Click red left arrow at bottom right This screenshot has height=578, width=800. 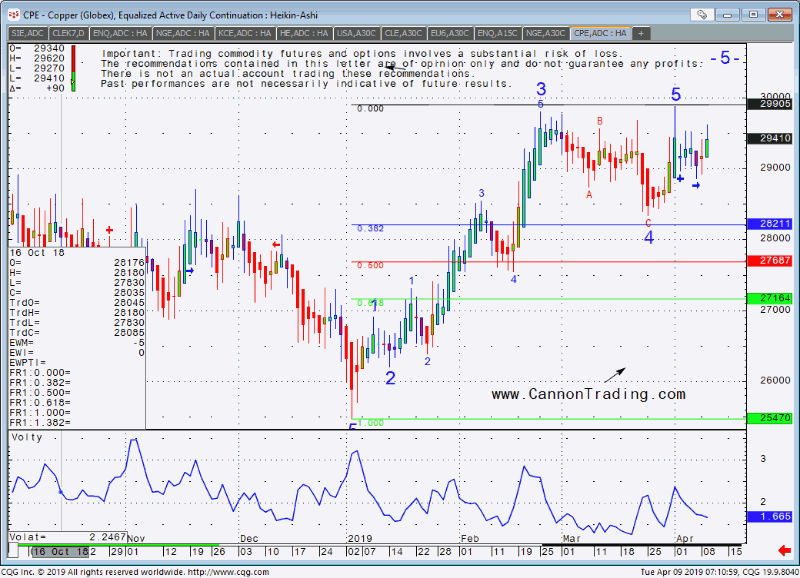[785, 551]
